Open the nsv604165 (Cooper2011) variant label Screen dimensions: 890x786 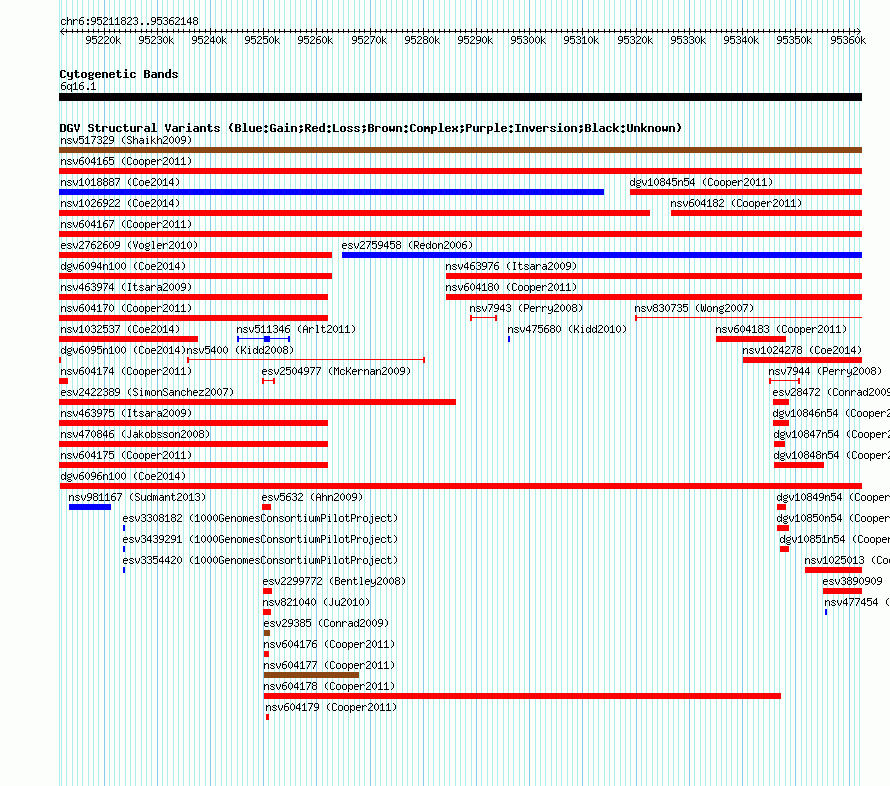(x=126, y=161)
